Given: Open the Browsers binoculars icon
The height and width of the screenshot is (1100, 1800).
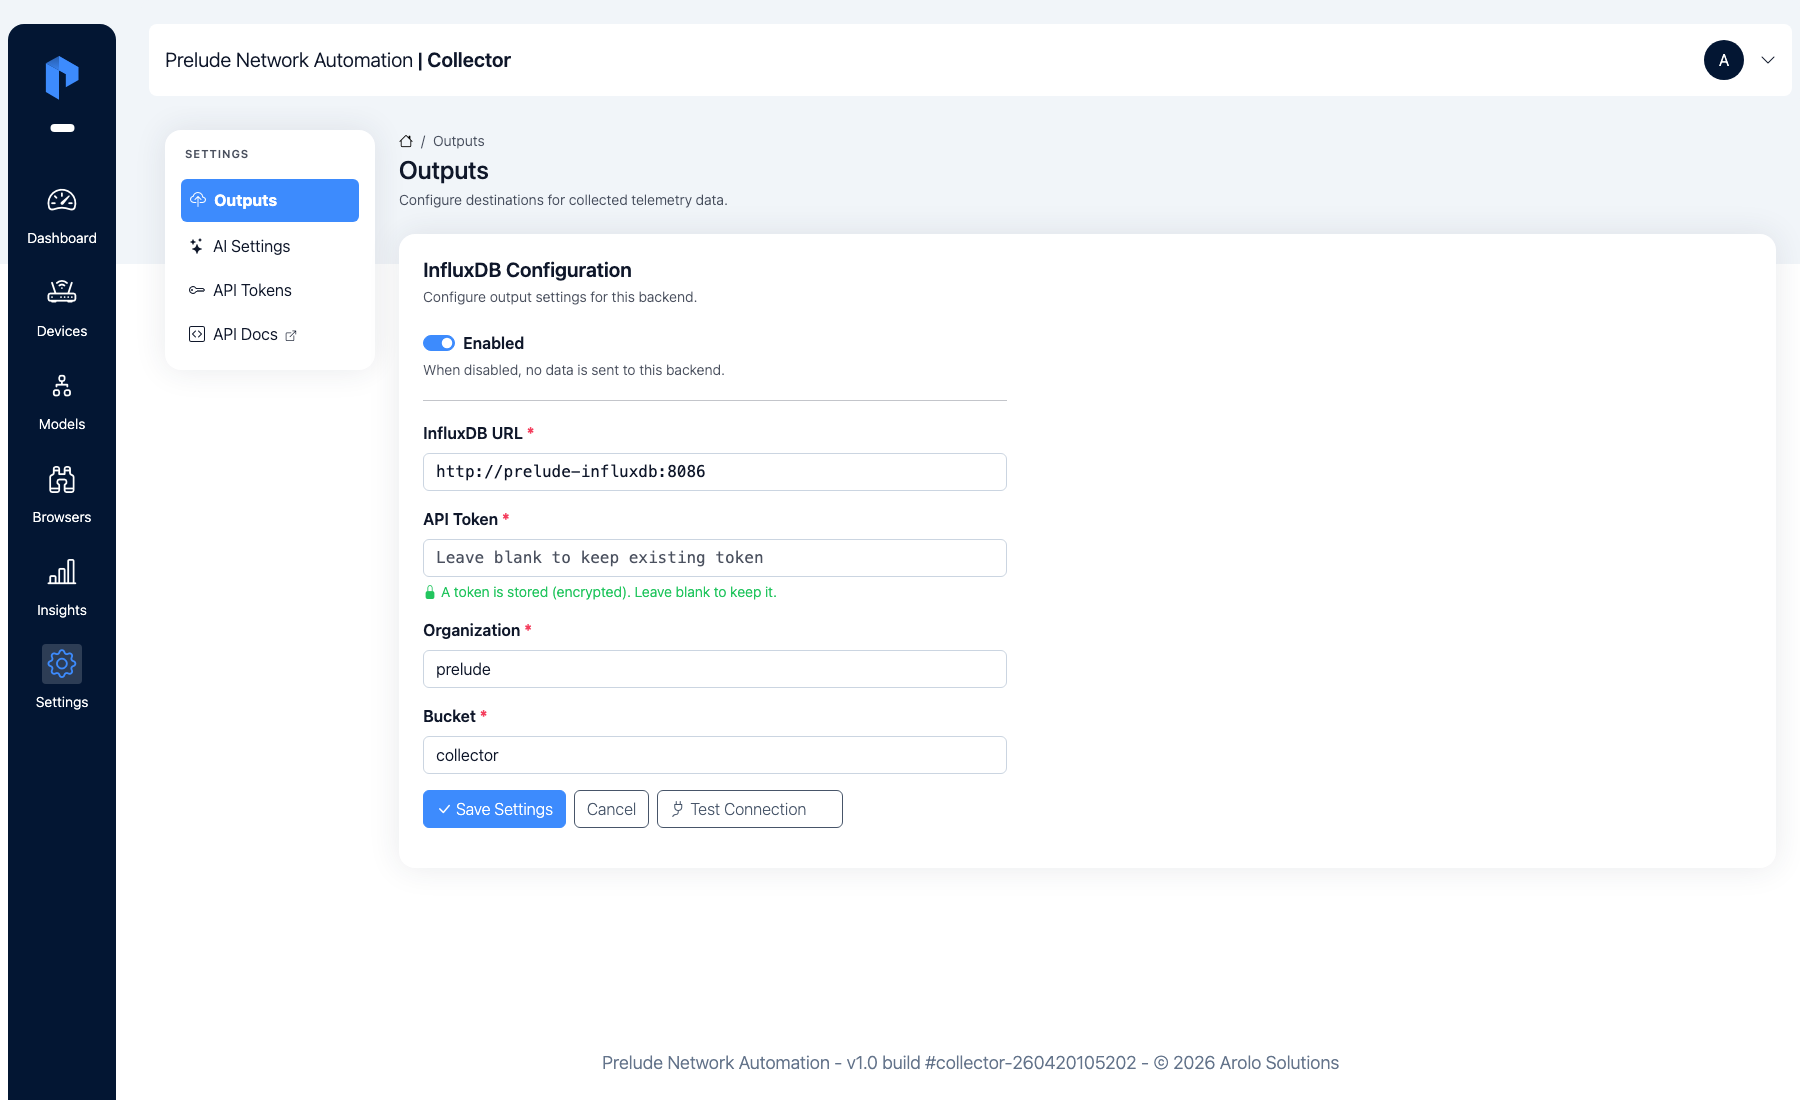Looking at the screenshot, I should (62, 479).
